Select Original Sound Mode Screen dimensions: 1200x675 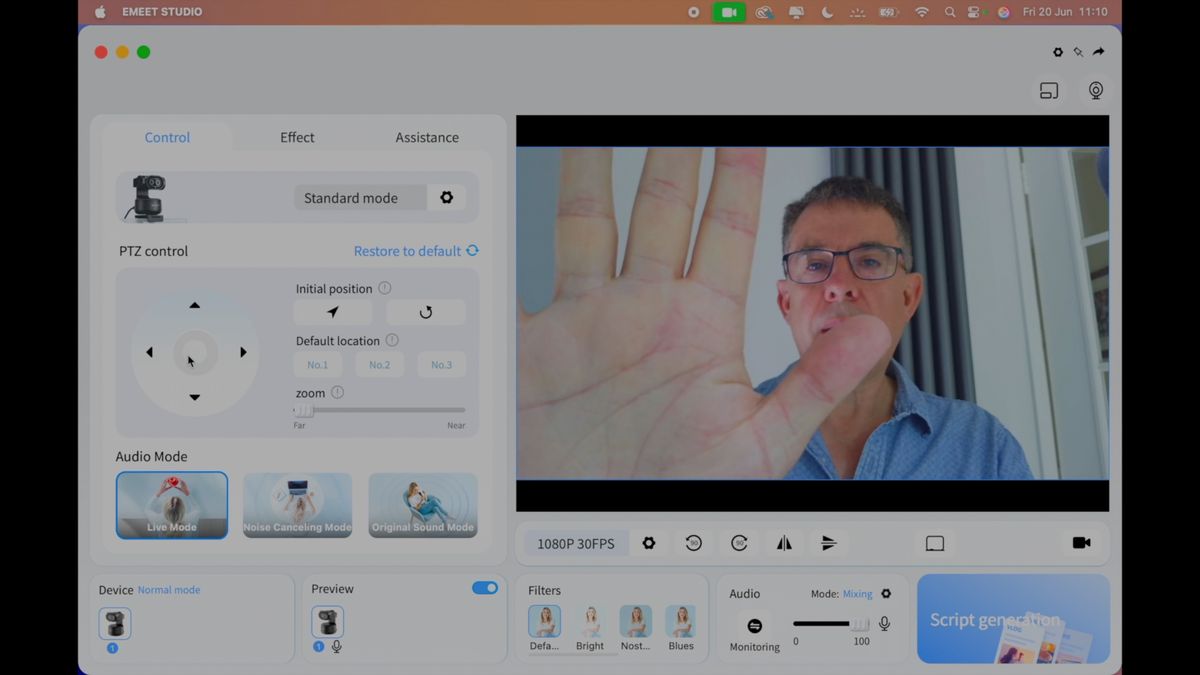(x=422, y=505)
